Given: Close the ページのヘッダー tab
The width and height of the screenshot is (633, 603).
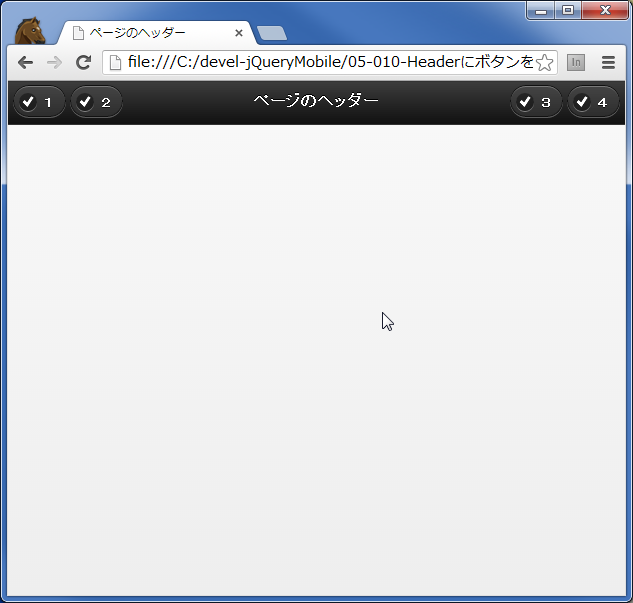Looking at the screenshot, I should [239, 33].
